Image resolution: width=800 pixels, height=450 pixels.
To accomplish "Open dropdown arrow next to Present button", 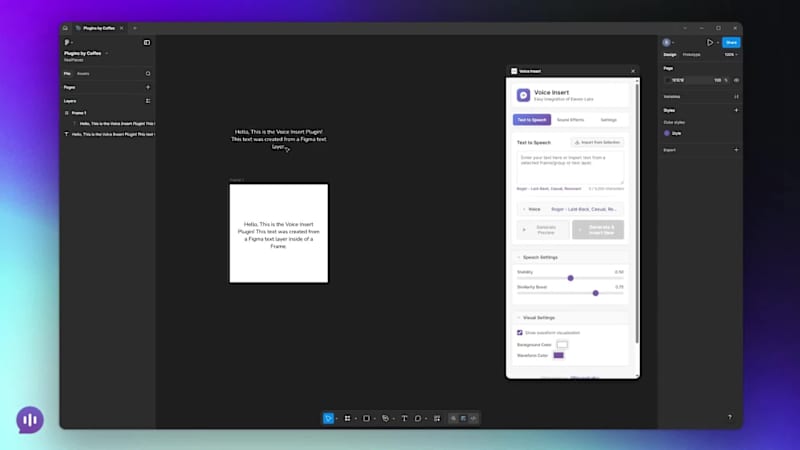I will click(717, 42).
